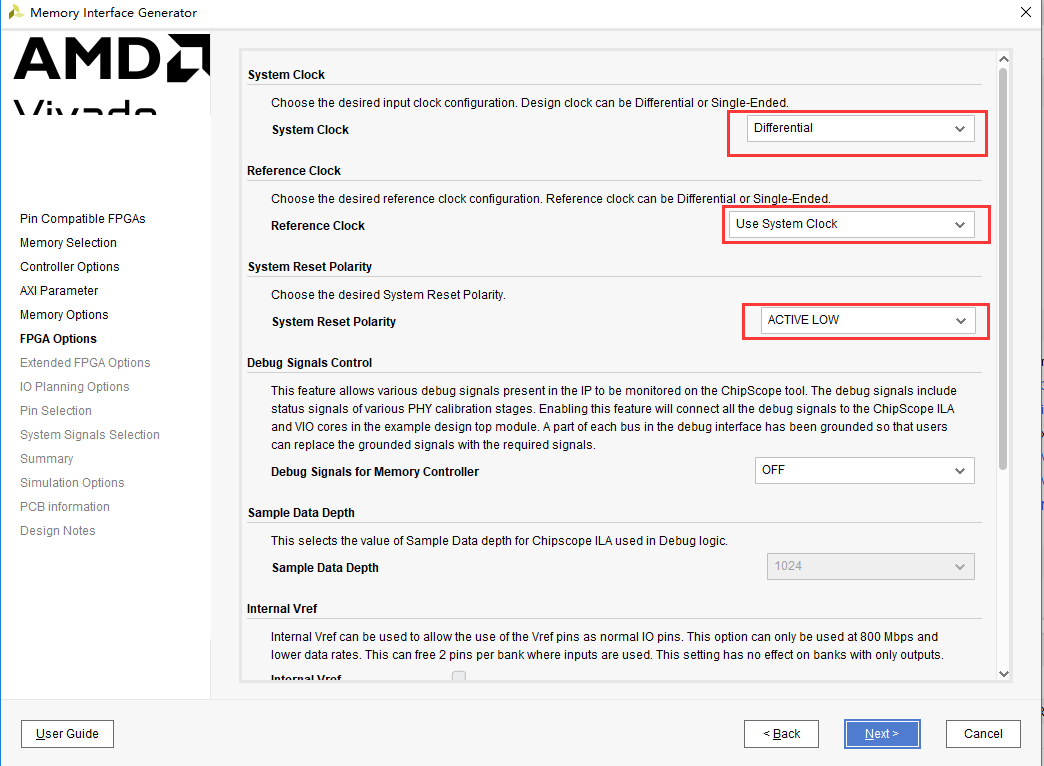Open the System Reset Polarity ACTIVE LOW dropdown
The image size is (1044, 766).
click(868, 320)
